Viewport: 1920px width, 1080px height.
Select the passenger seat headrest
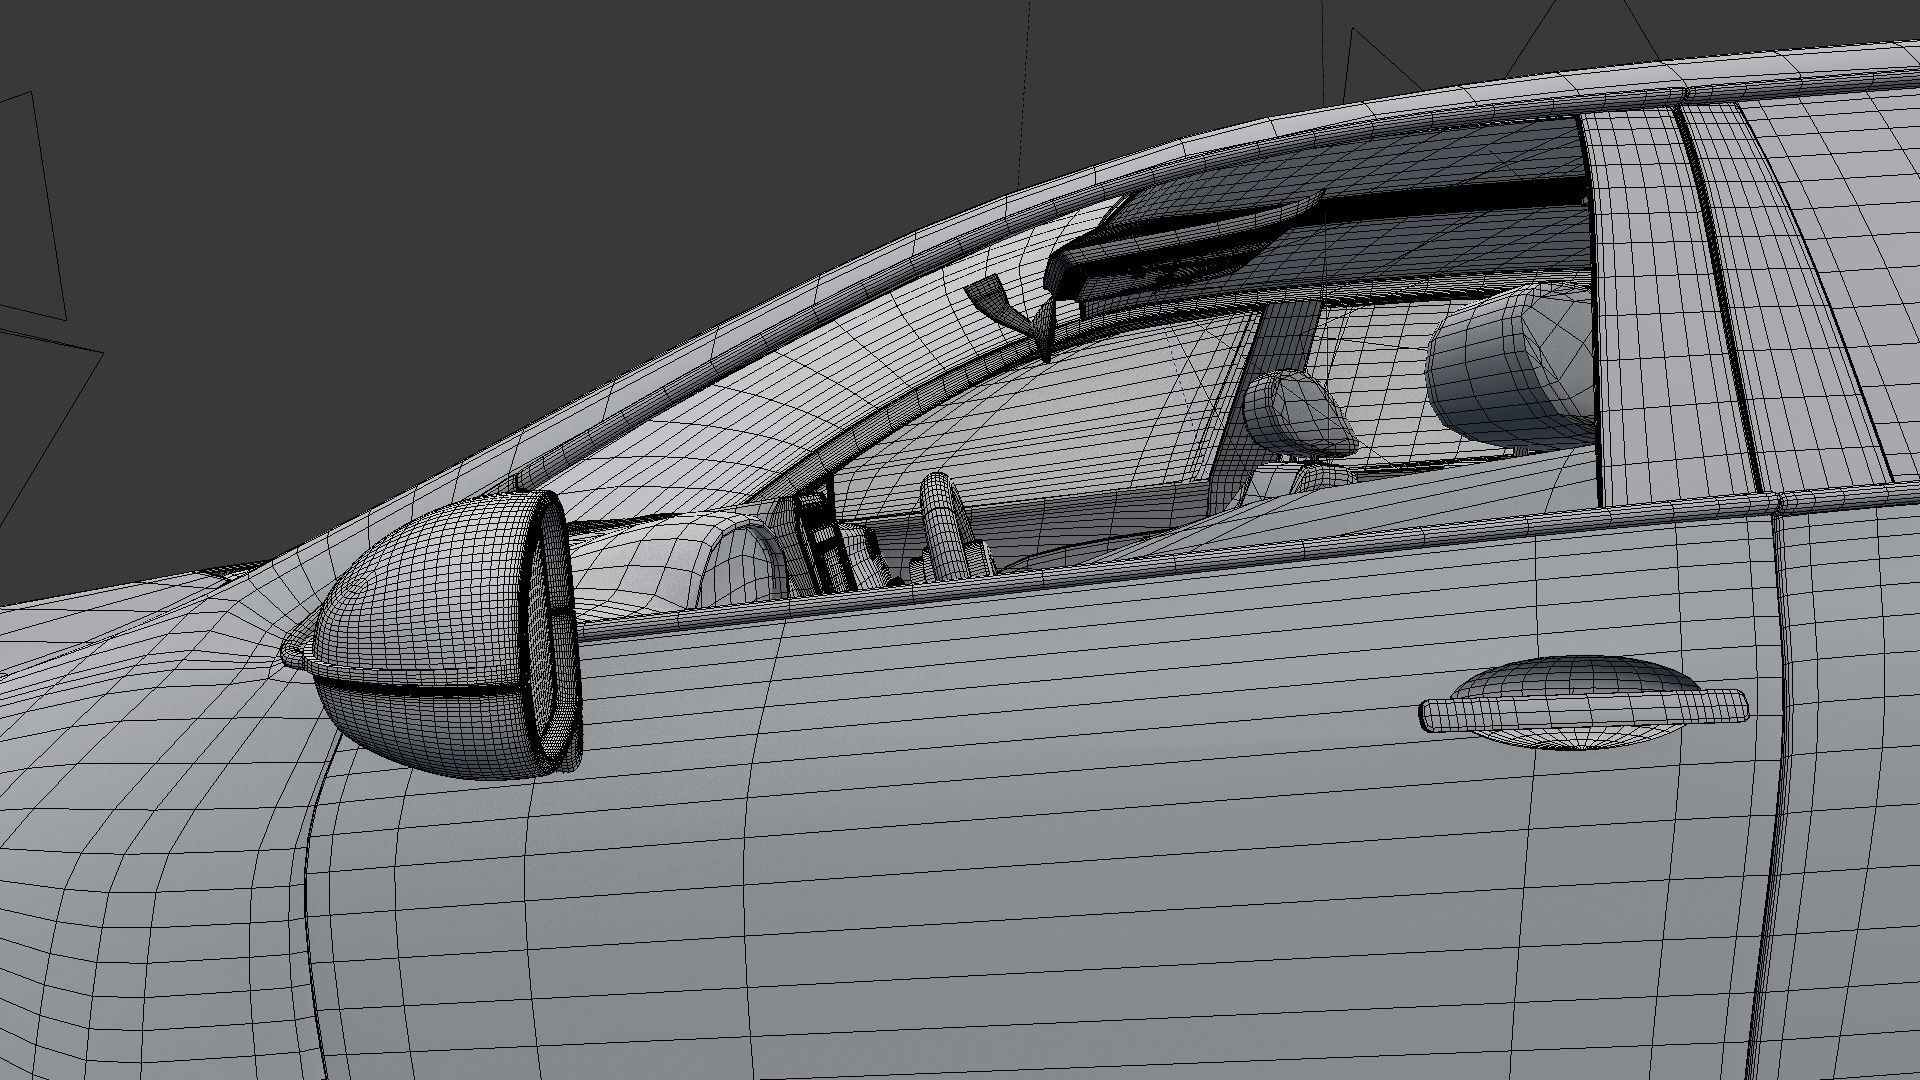[1300, 412]
